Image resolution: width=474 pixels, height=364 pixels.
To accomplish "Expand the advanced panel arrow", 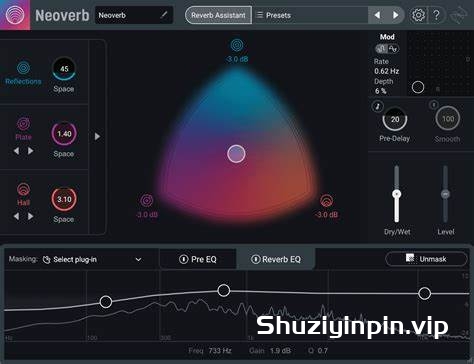I will tap(97, 137).
